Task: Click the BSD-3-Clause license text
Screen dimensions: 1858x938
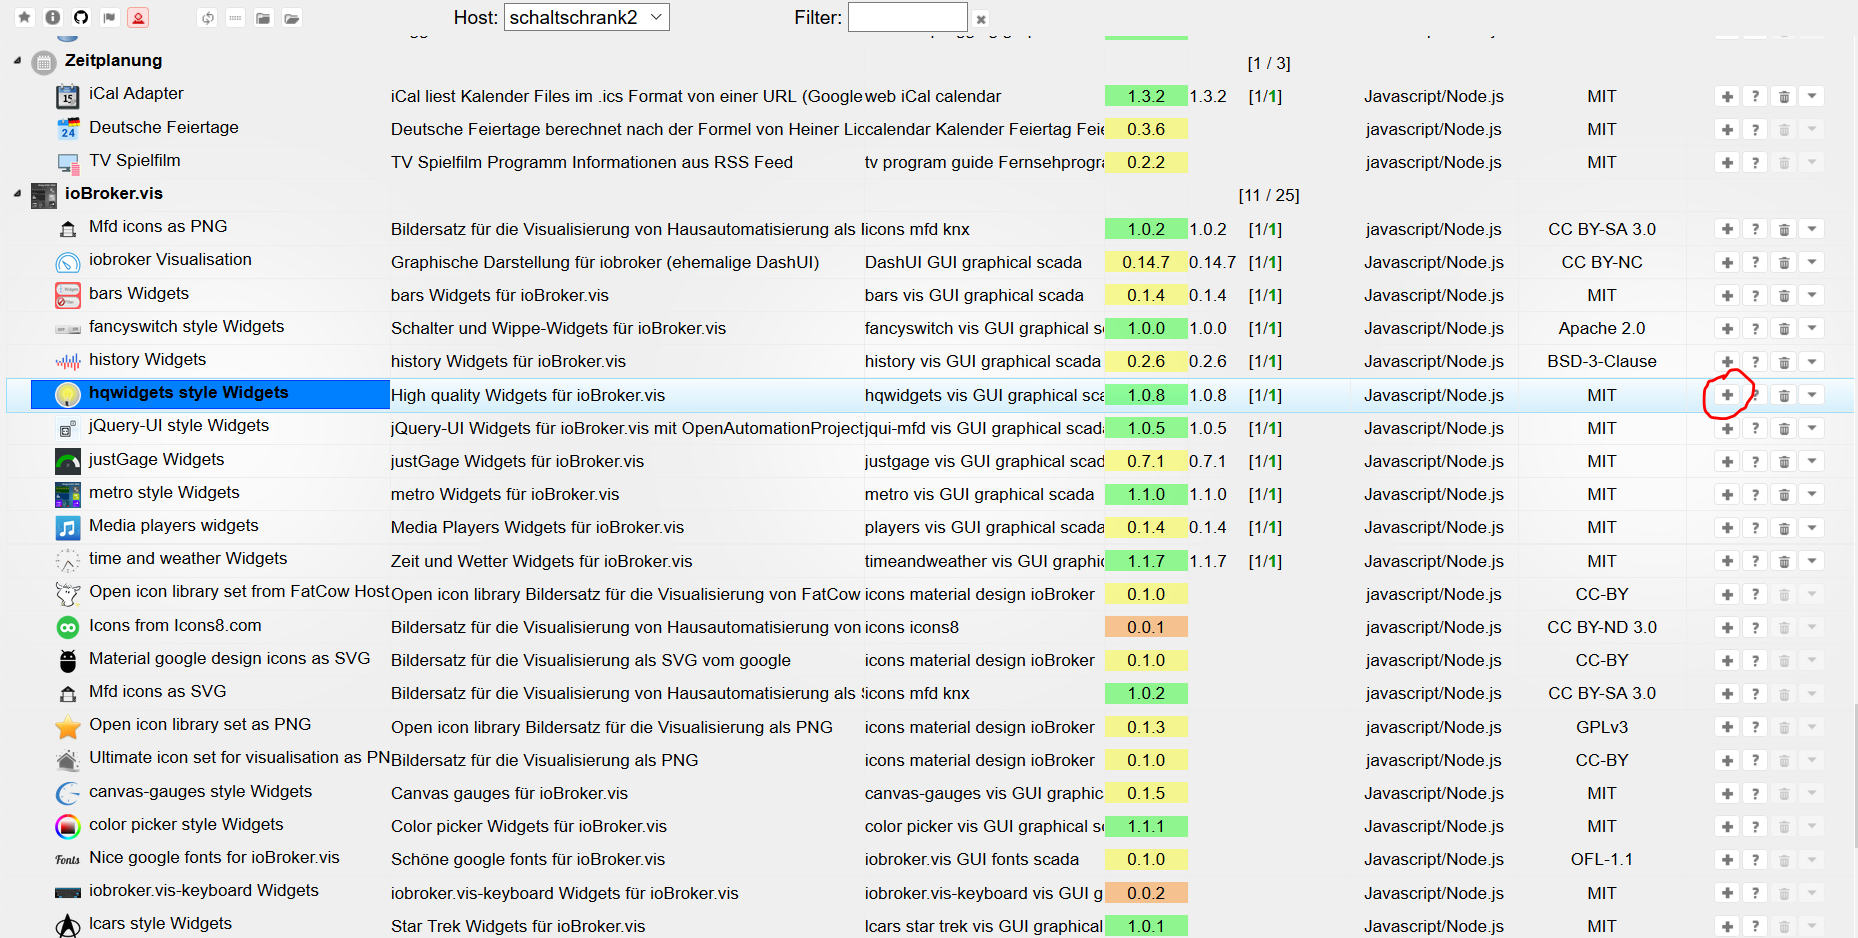Action: point(1601,362)
